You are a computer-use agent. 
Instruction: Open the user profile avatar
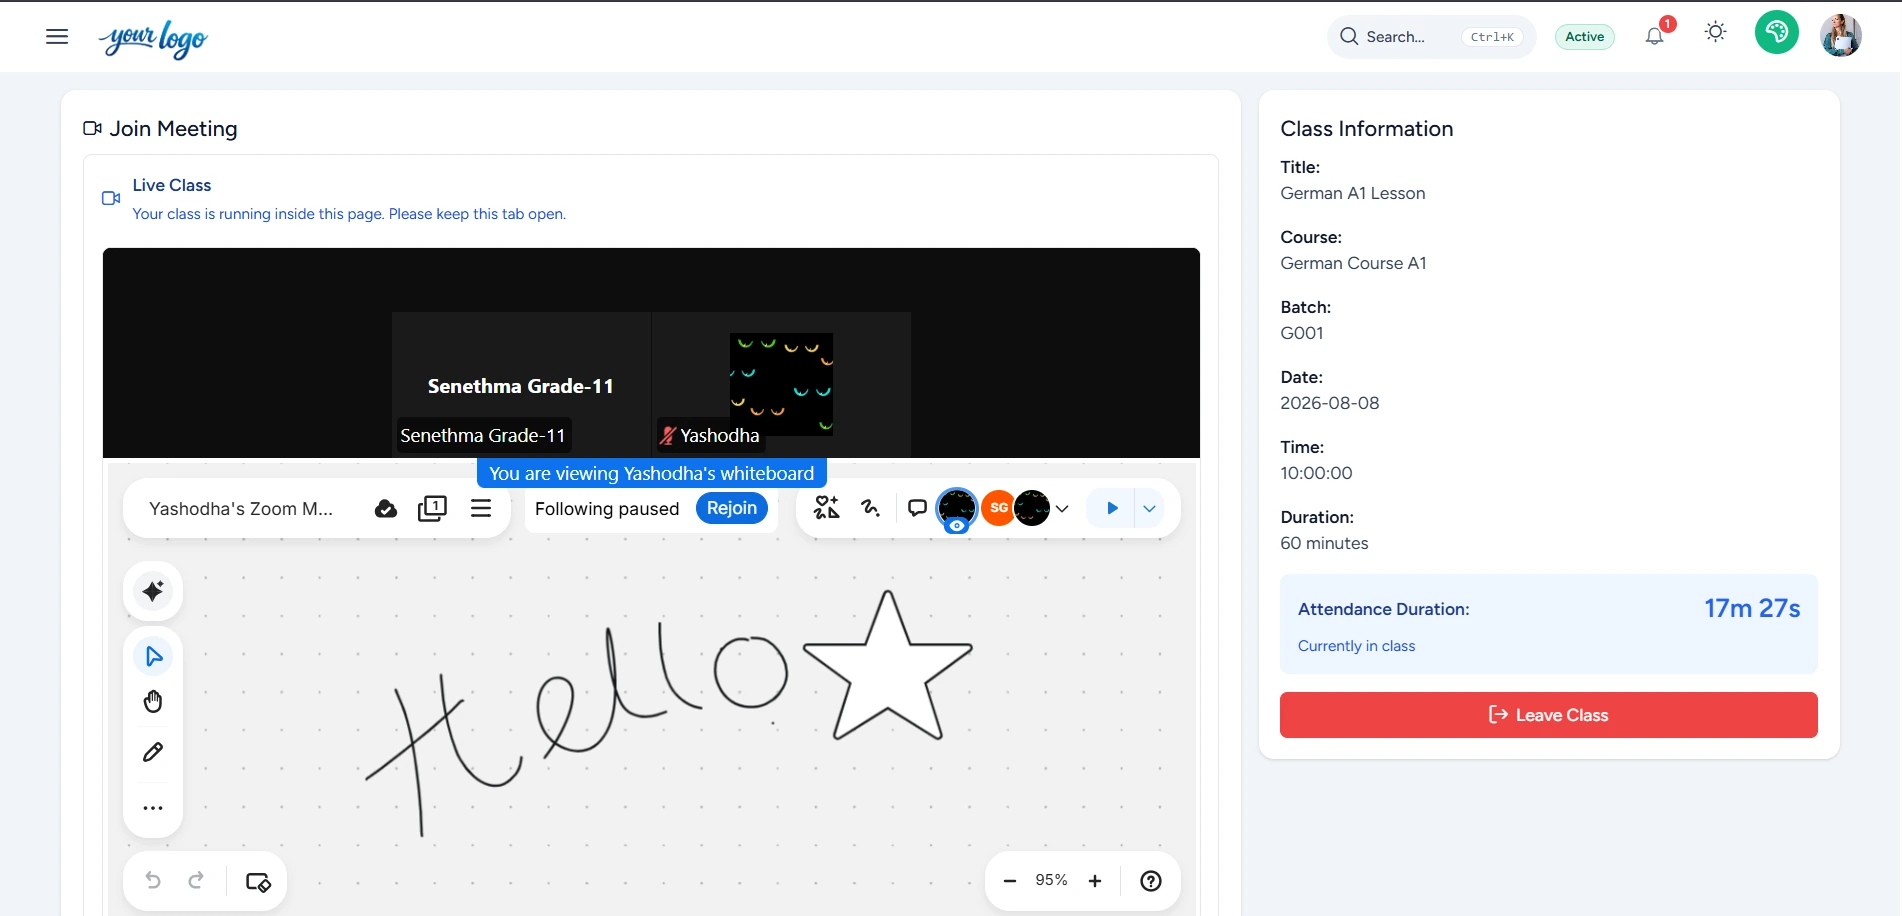1841,35
